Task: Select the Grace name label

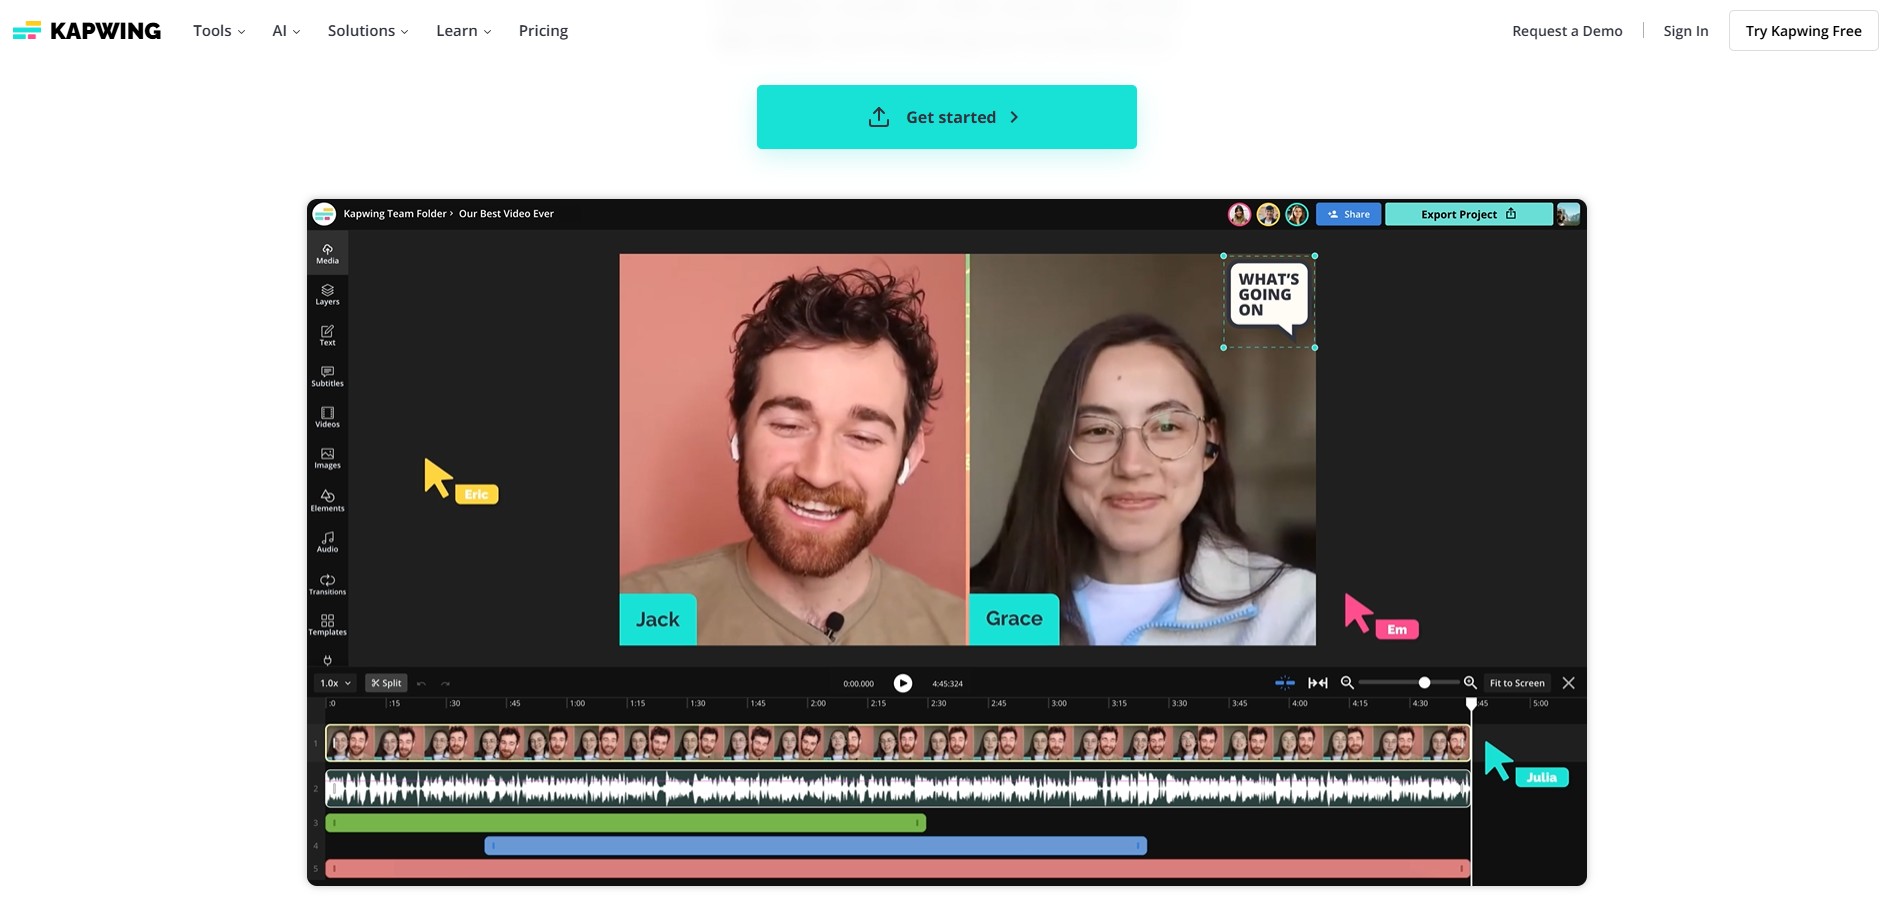Action: tap(1014, 619)
